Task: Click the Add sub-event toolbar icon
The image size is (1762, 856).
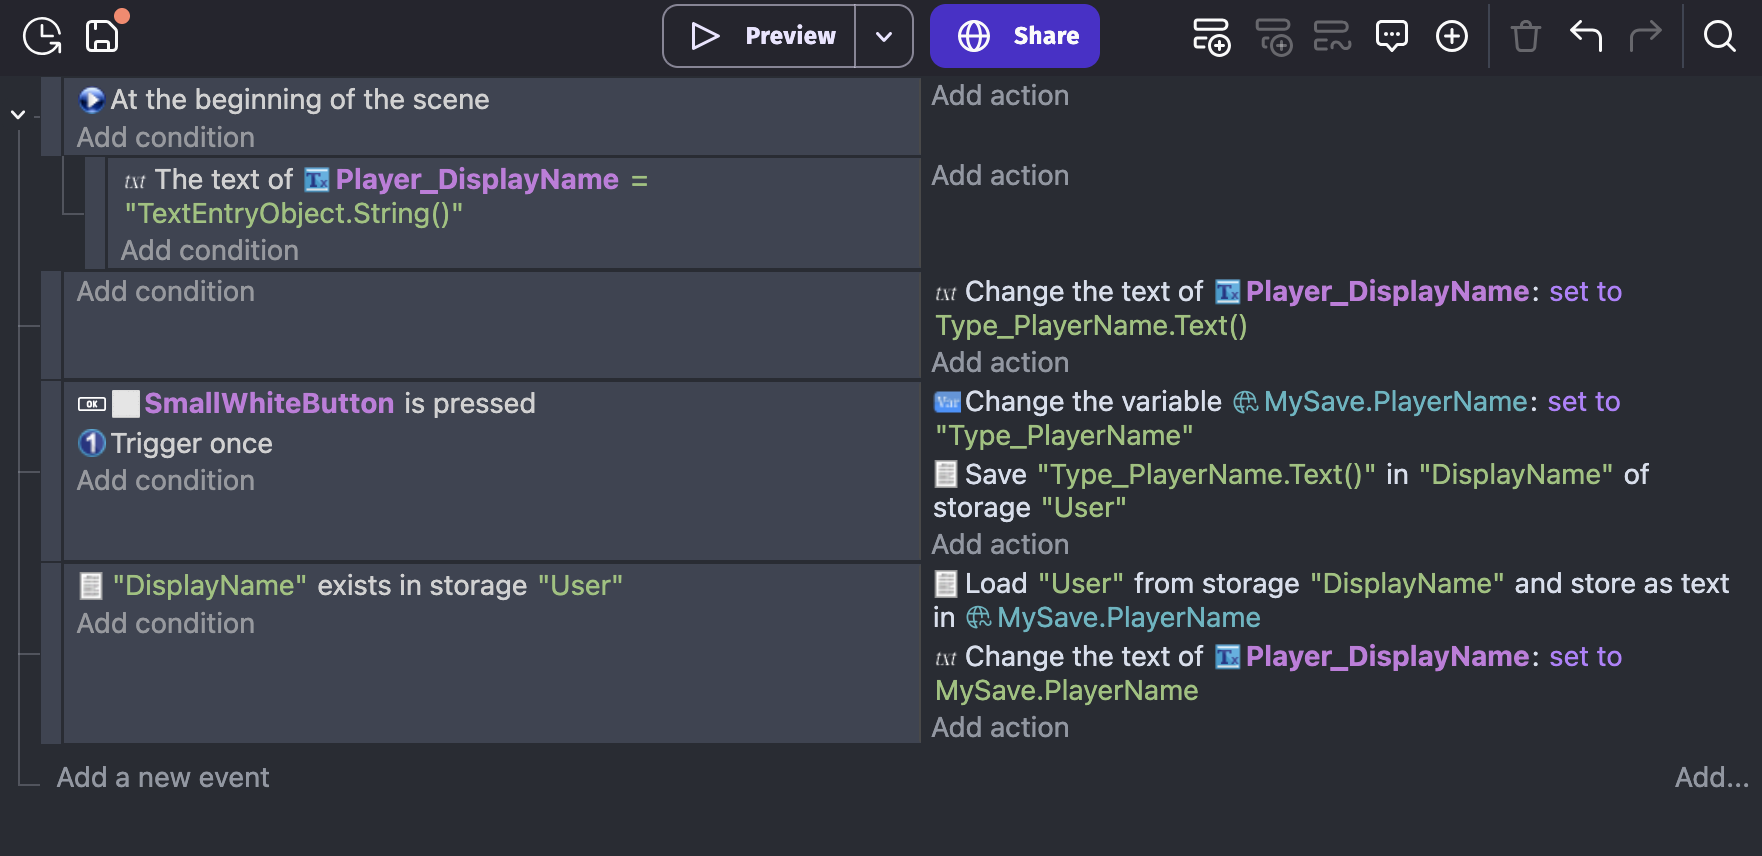Action: (1273, 37)
